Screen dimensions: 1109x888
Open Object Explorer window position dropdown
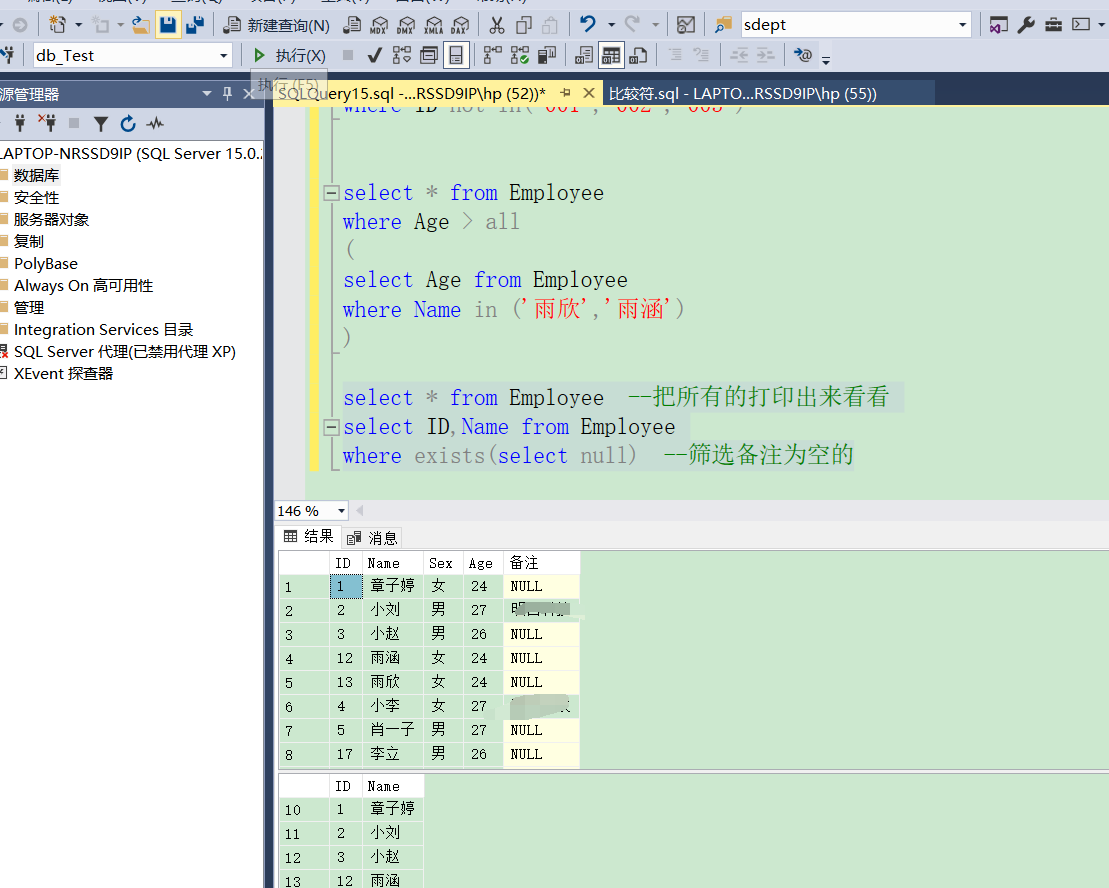(207, 93)
